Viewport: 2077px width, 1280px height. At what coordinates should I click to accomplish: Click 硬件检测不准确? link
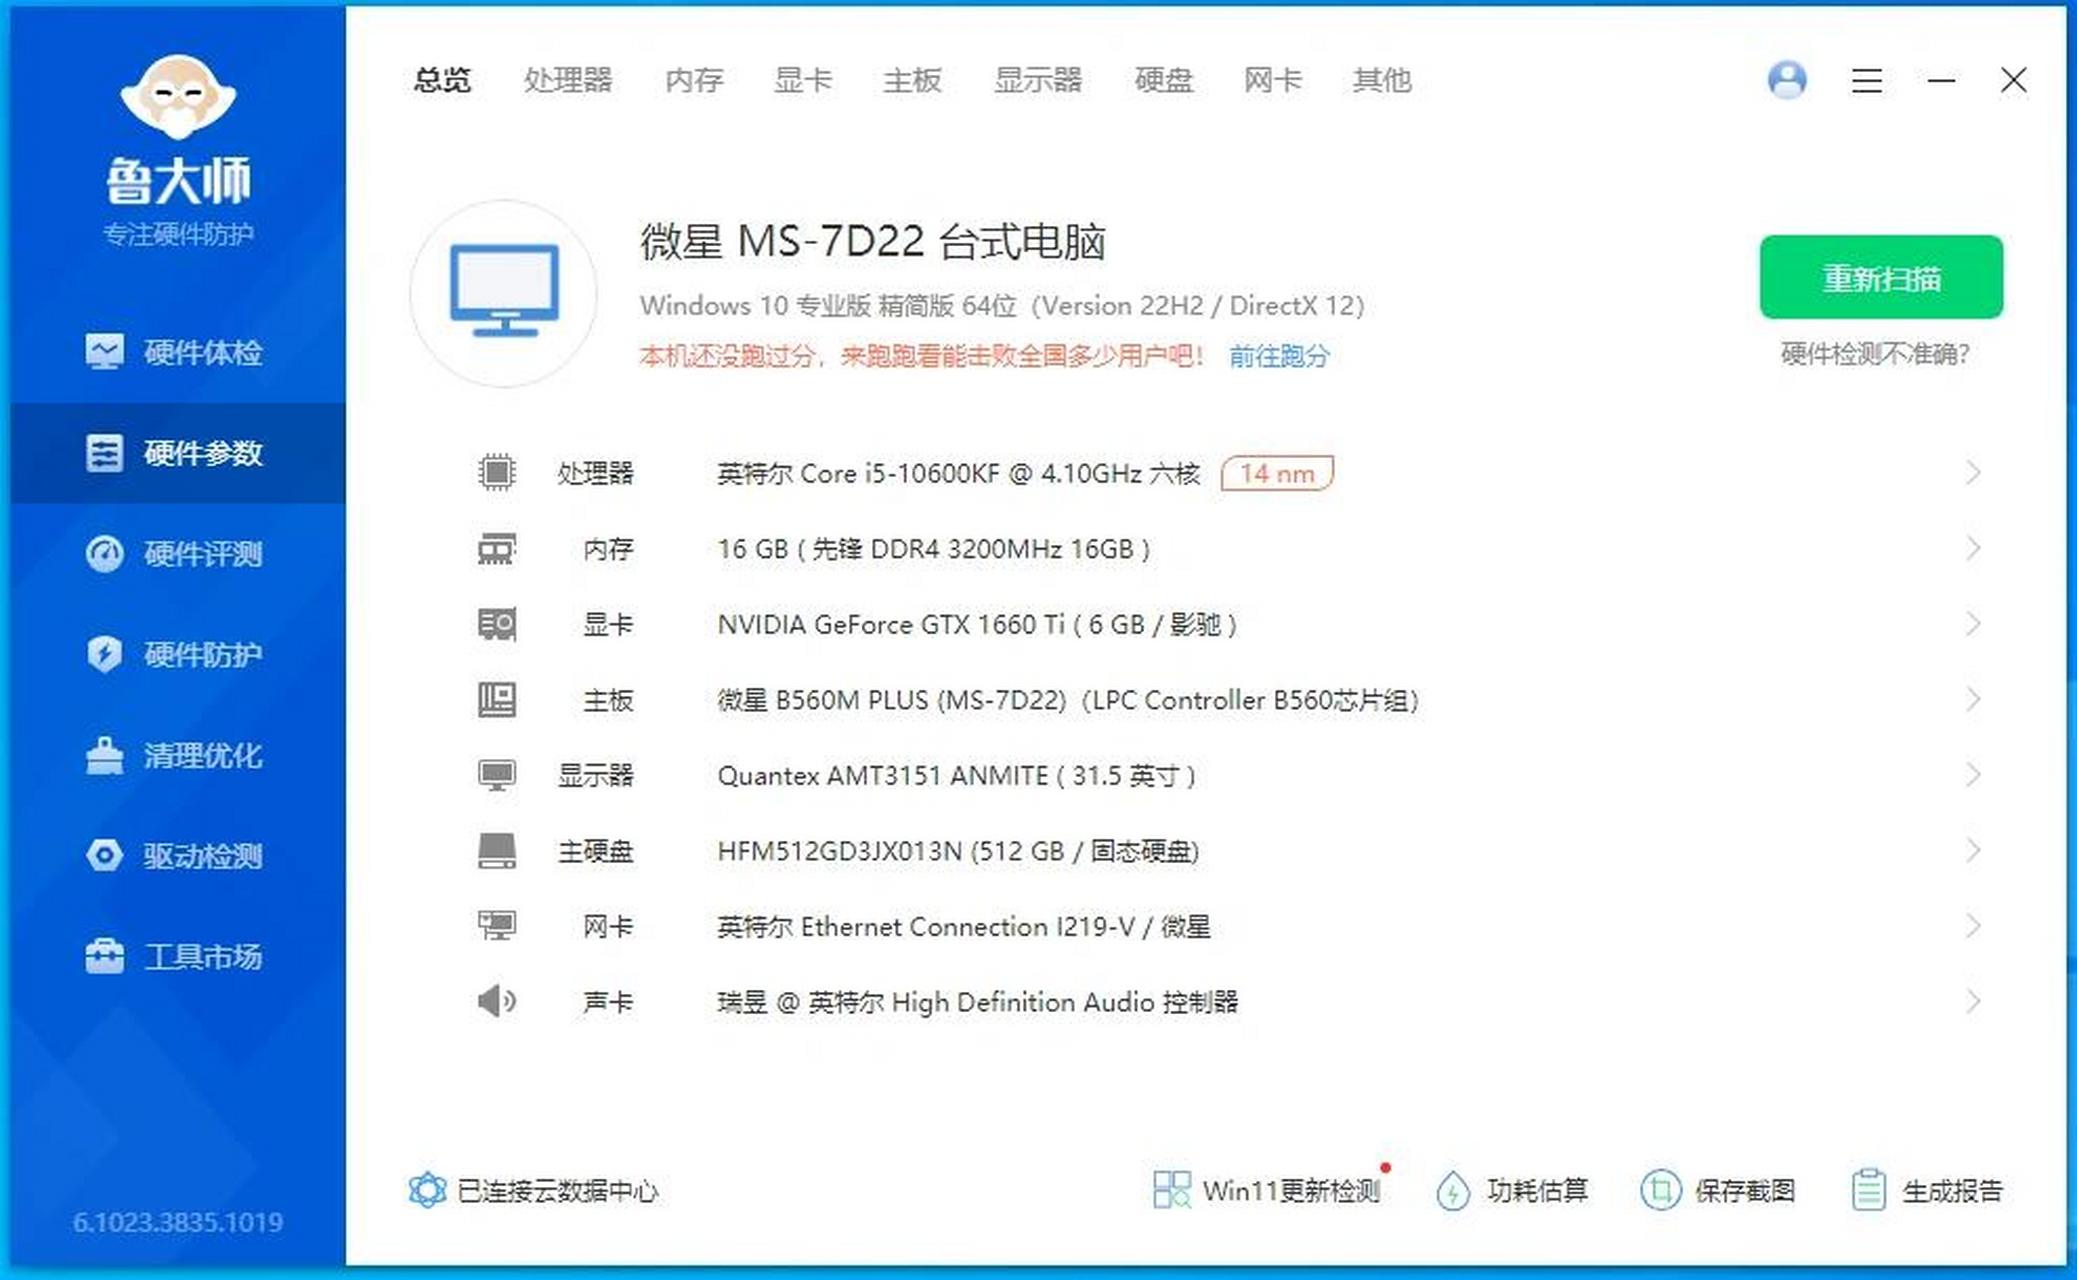(1875, 354)
